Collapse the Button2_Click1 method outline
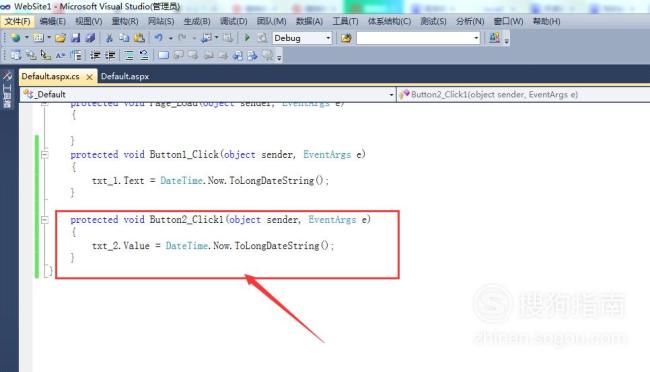Viewport: 650px width, 372px height. pos(44,220)
